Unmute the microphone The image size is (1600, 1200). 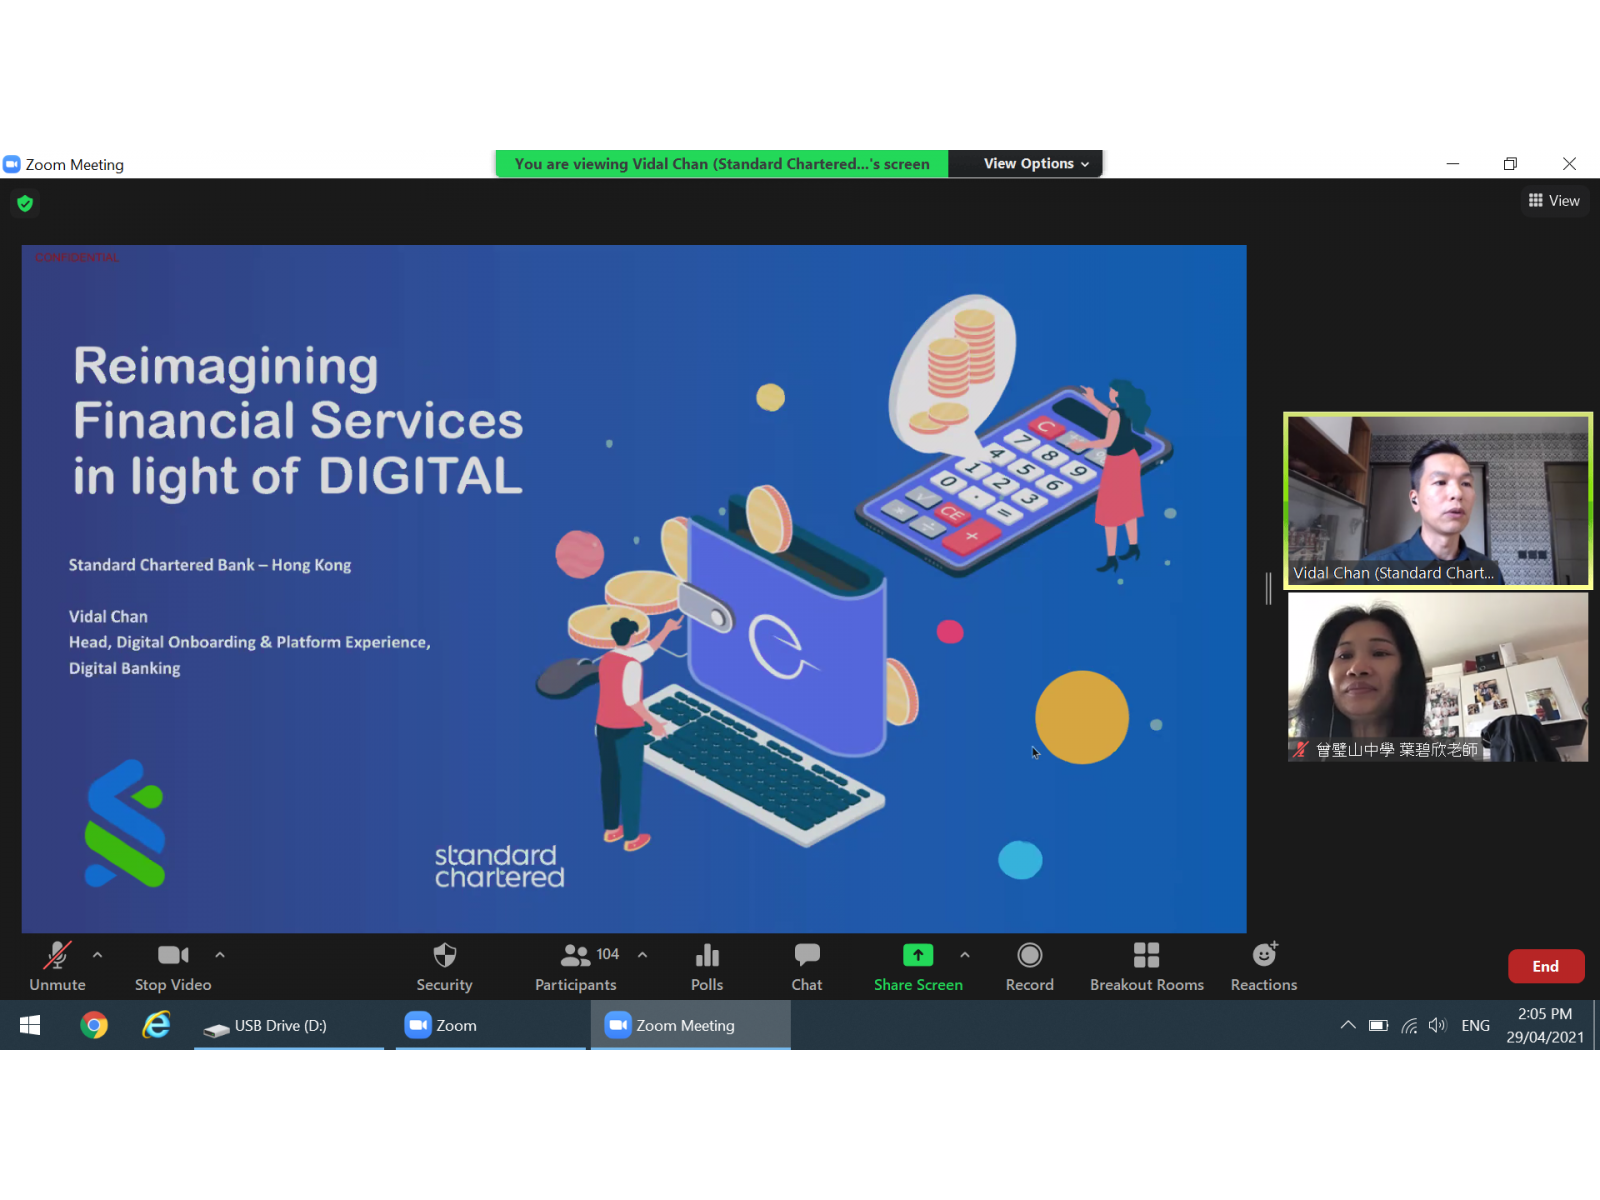(57, 966)
